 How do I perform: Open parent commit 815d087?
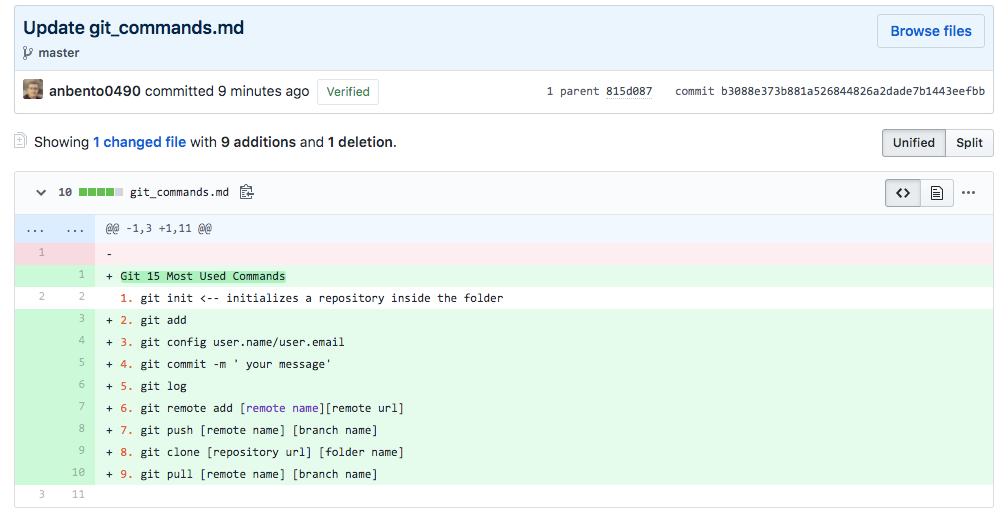629,91
